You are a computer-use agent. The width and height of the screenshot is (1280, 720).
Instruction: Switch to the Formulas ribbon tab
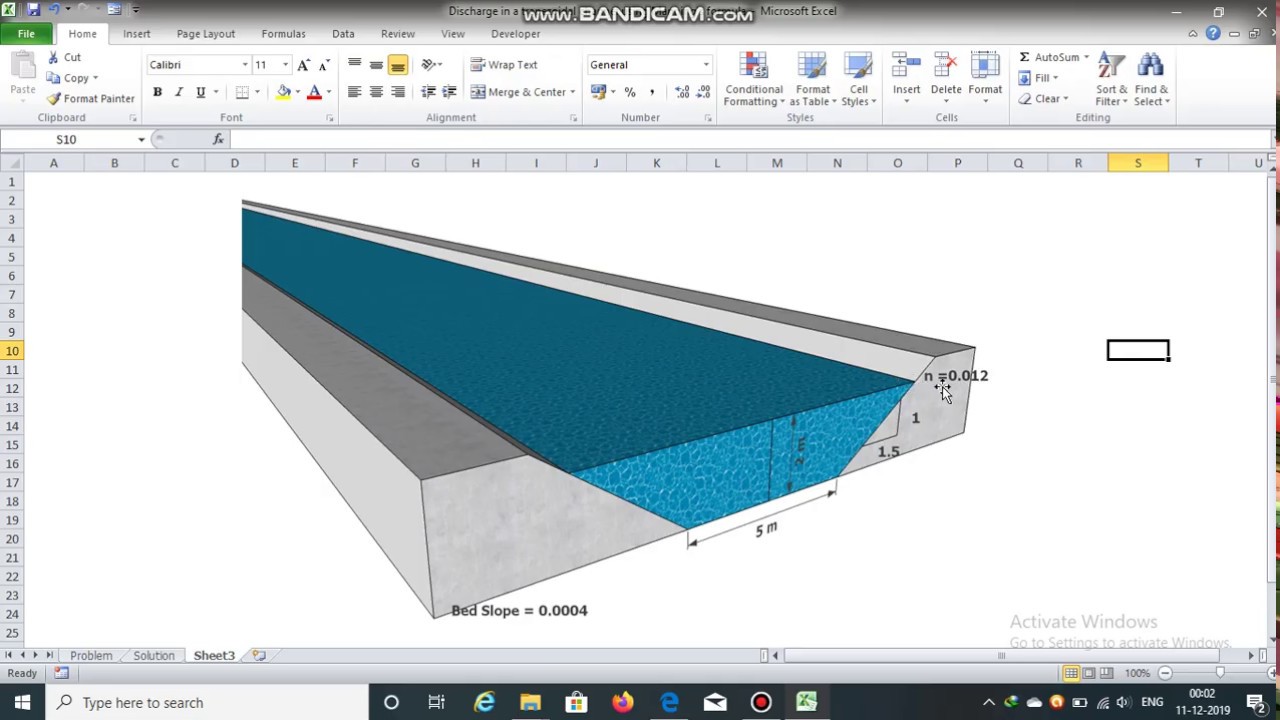tap(283, 34)
